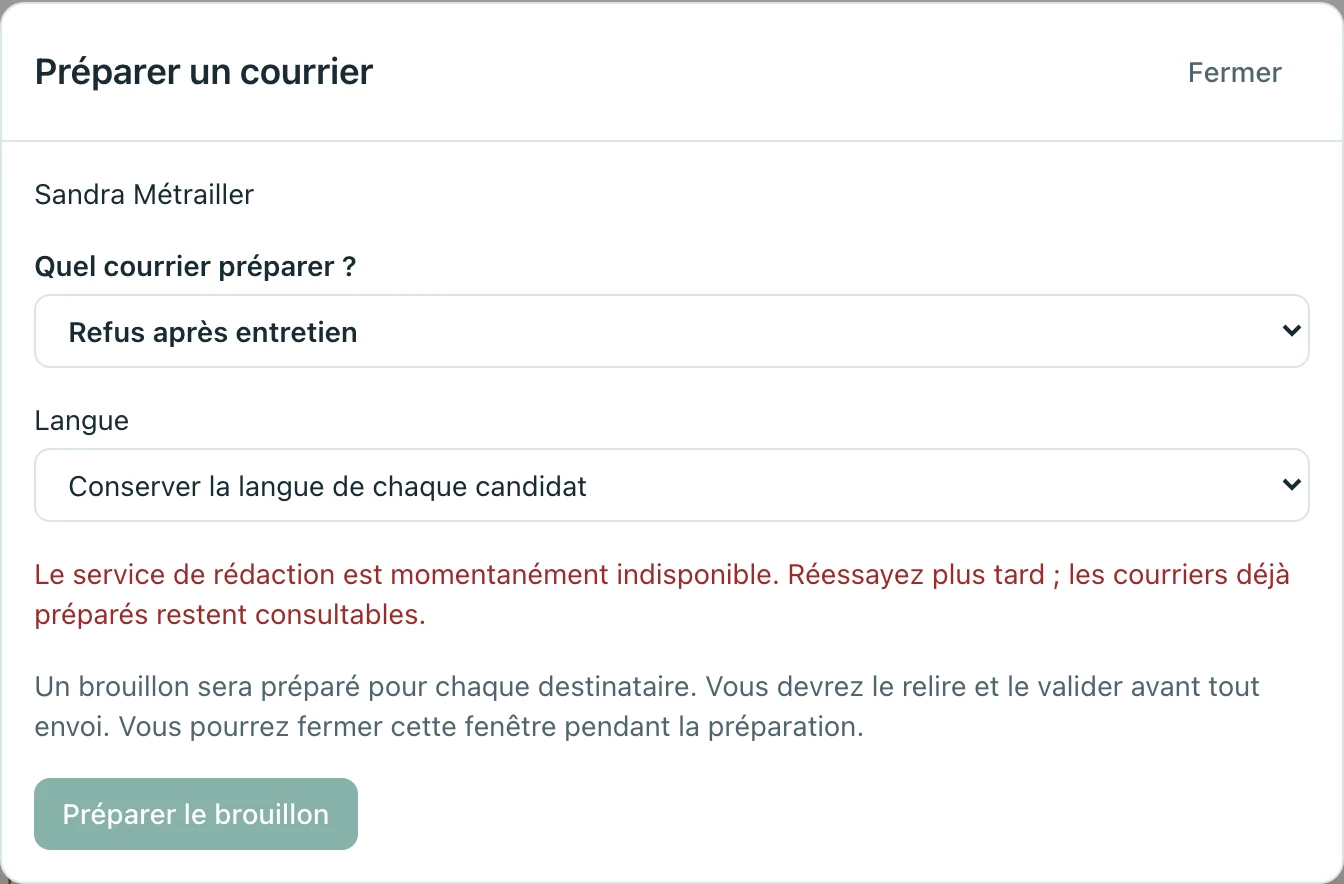
Task: Select the recipient name Sandra Métrailler
Action: [x=144, y=194]
